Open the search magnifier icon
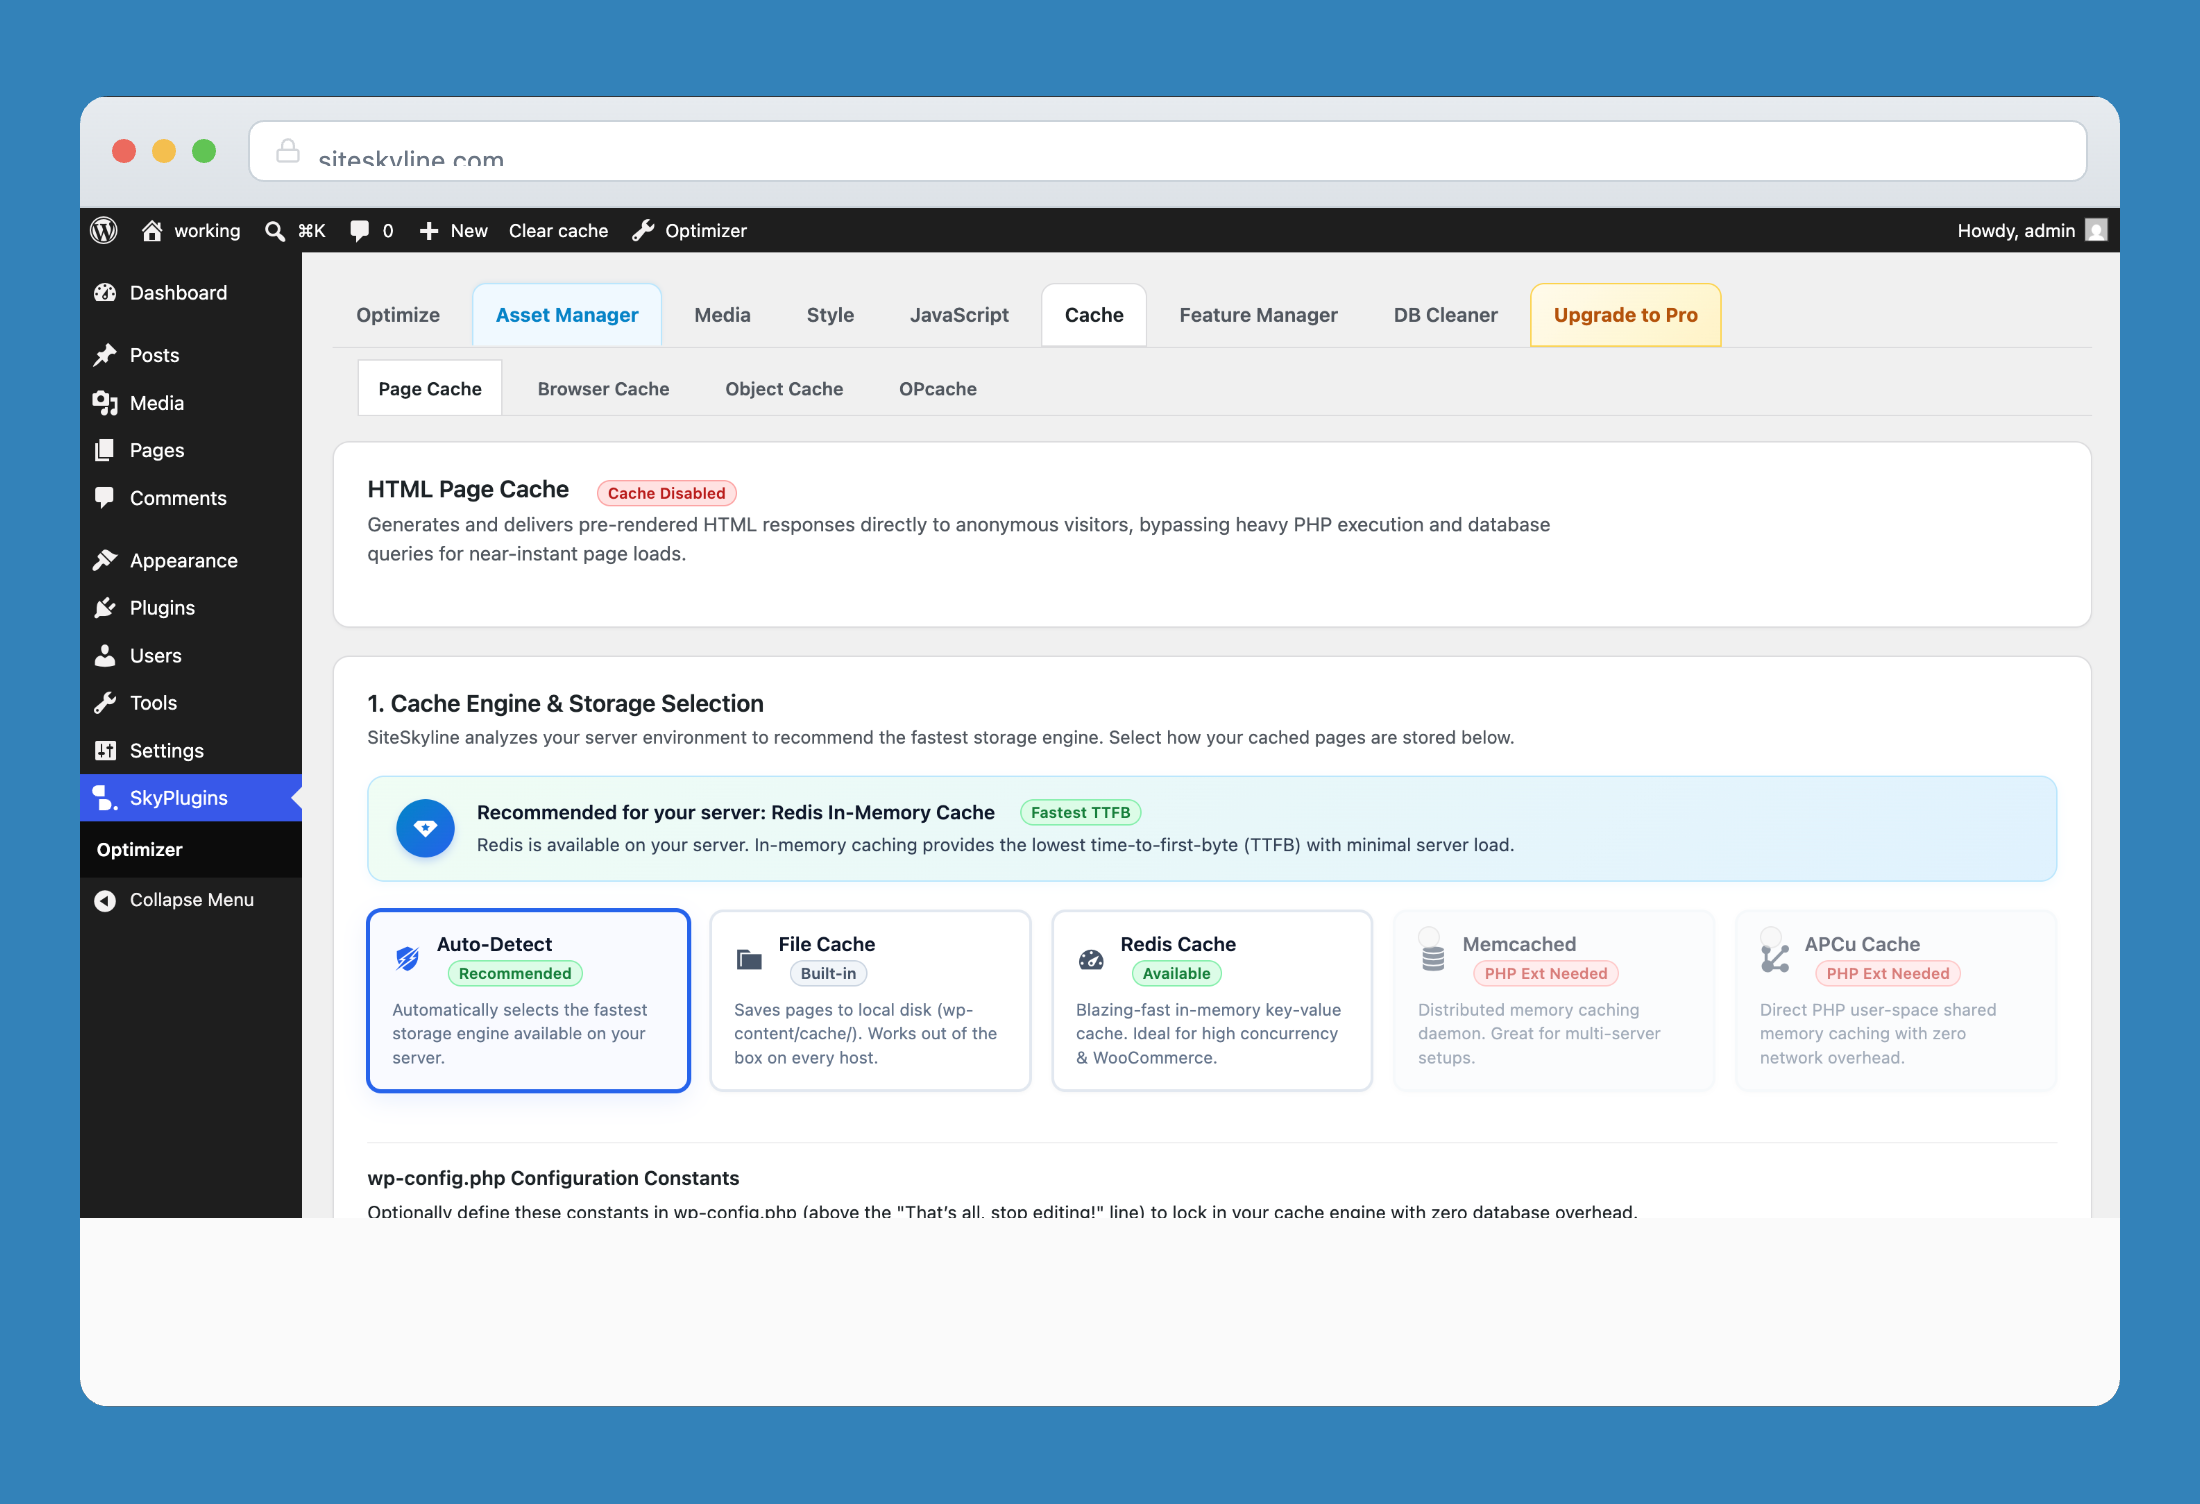2200x1504 pixels. (x=275, y=231)
